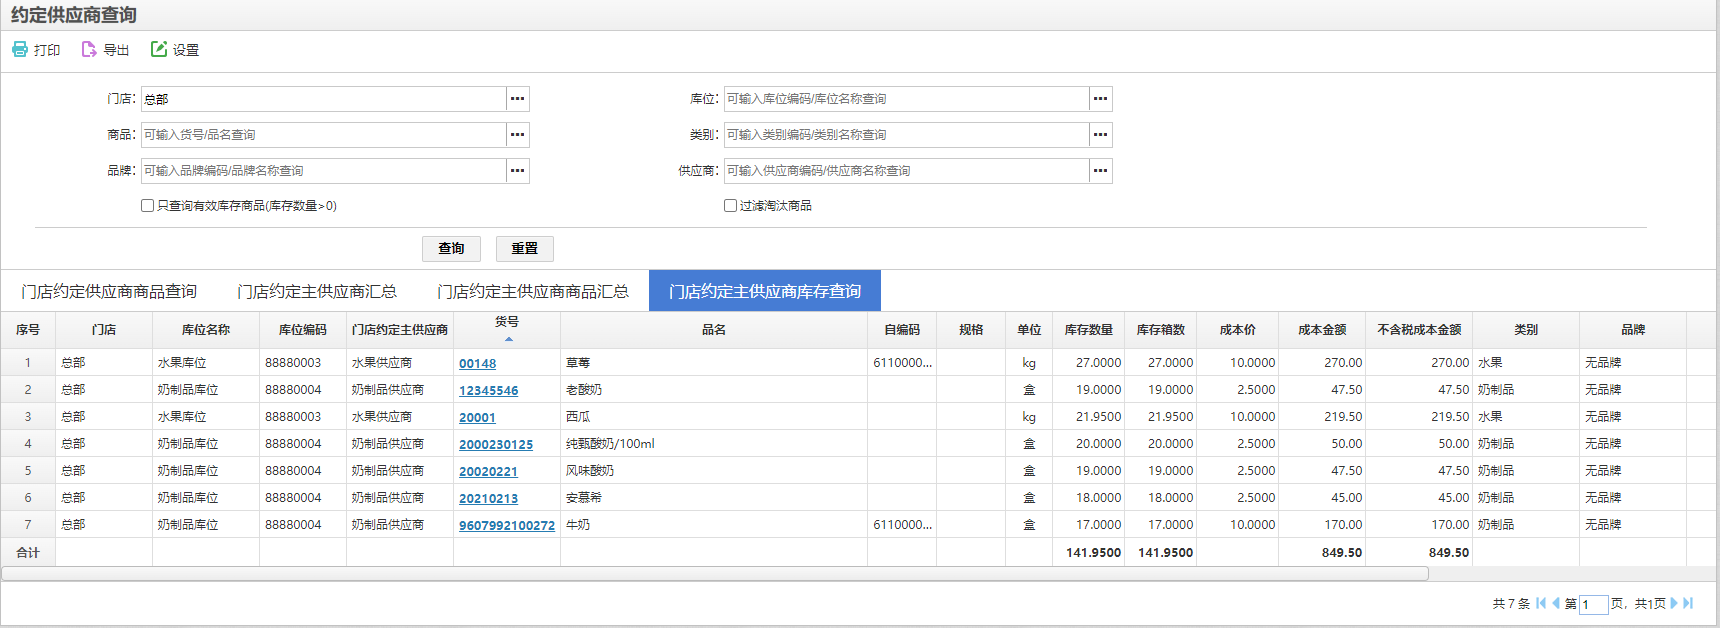This screenshot has width=1720, height=628.
Task: Click the 门店 input field containing 总部
Action: (x=323, y=99)
